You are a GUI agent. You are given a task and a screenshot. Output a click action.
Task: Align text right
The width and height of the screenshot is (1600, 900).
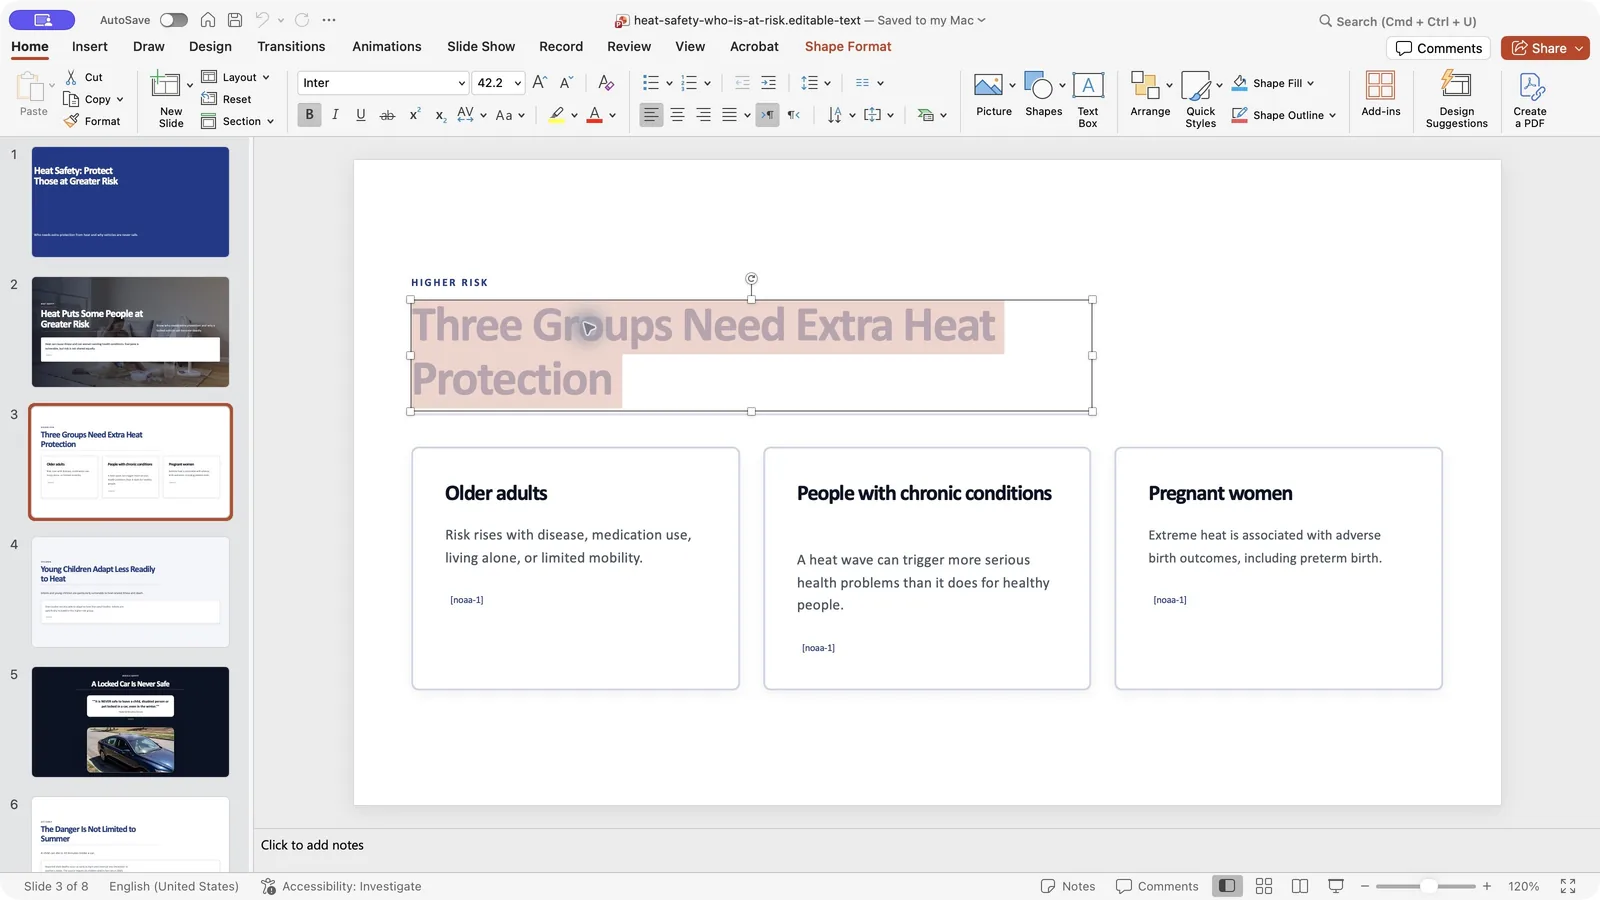click(x=703, y=115)
